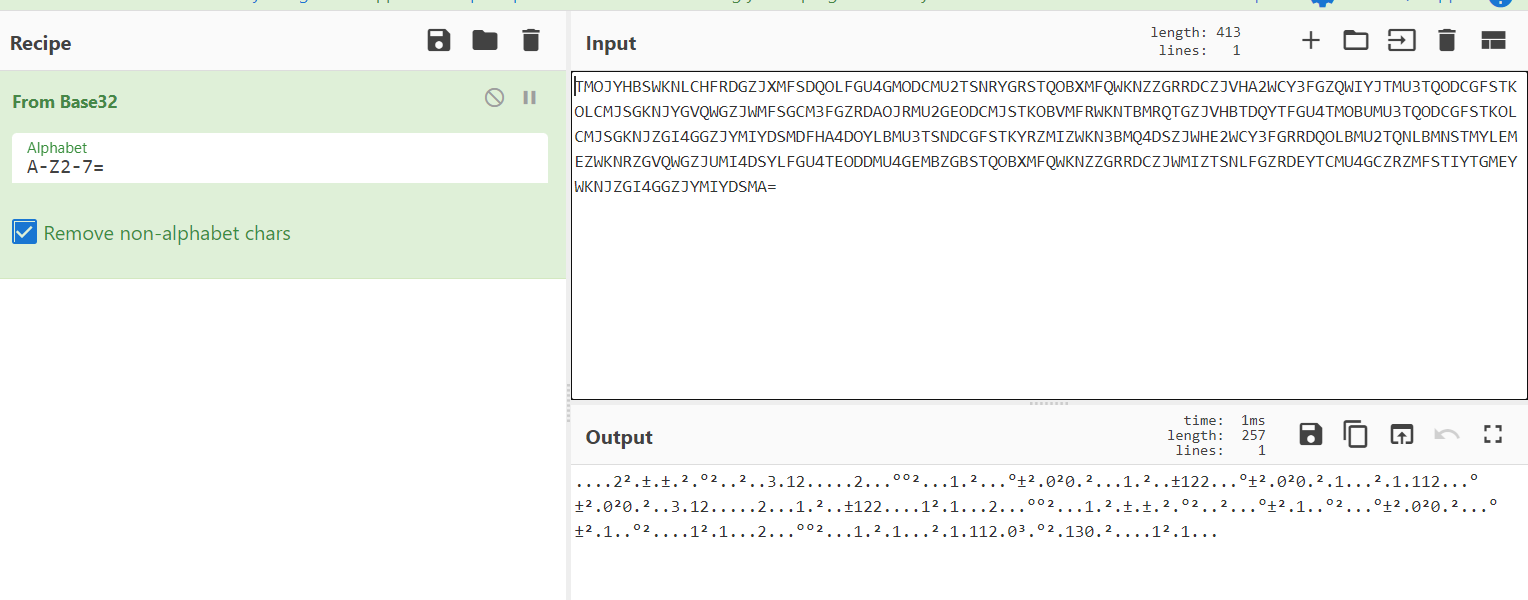Screen dimensions: 1528x600
Task: Click the Input panel heading
Action: pyautogui.click(x=611, y=43)
